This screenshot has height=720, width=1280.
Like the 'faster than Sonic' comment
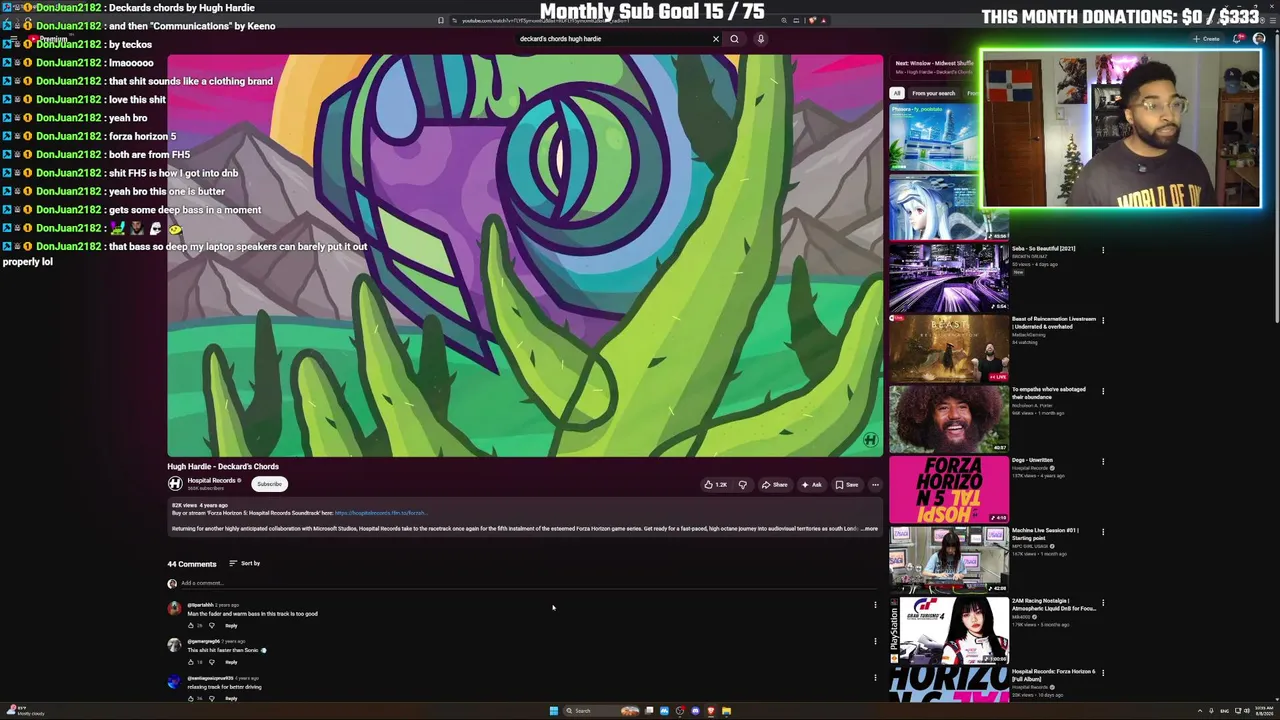(x=190, y=662)
